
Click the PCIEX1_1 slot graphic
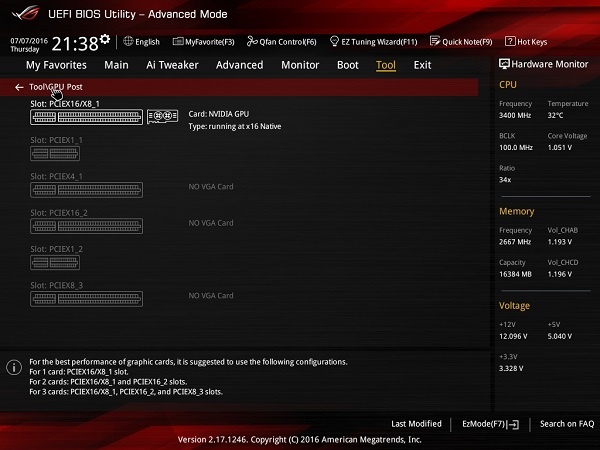pyautogui.click(x=55, y=153)
